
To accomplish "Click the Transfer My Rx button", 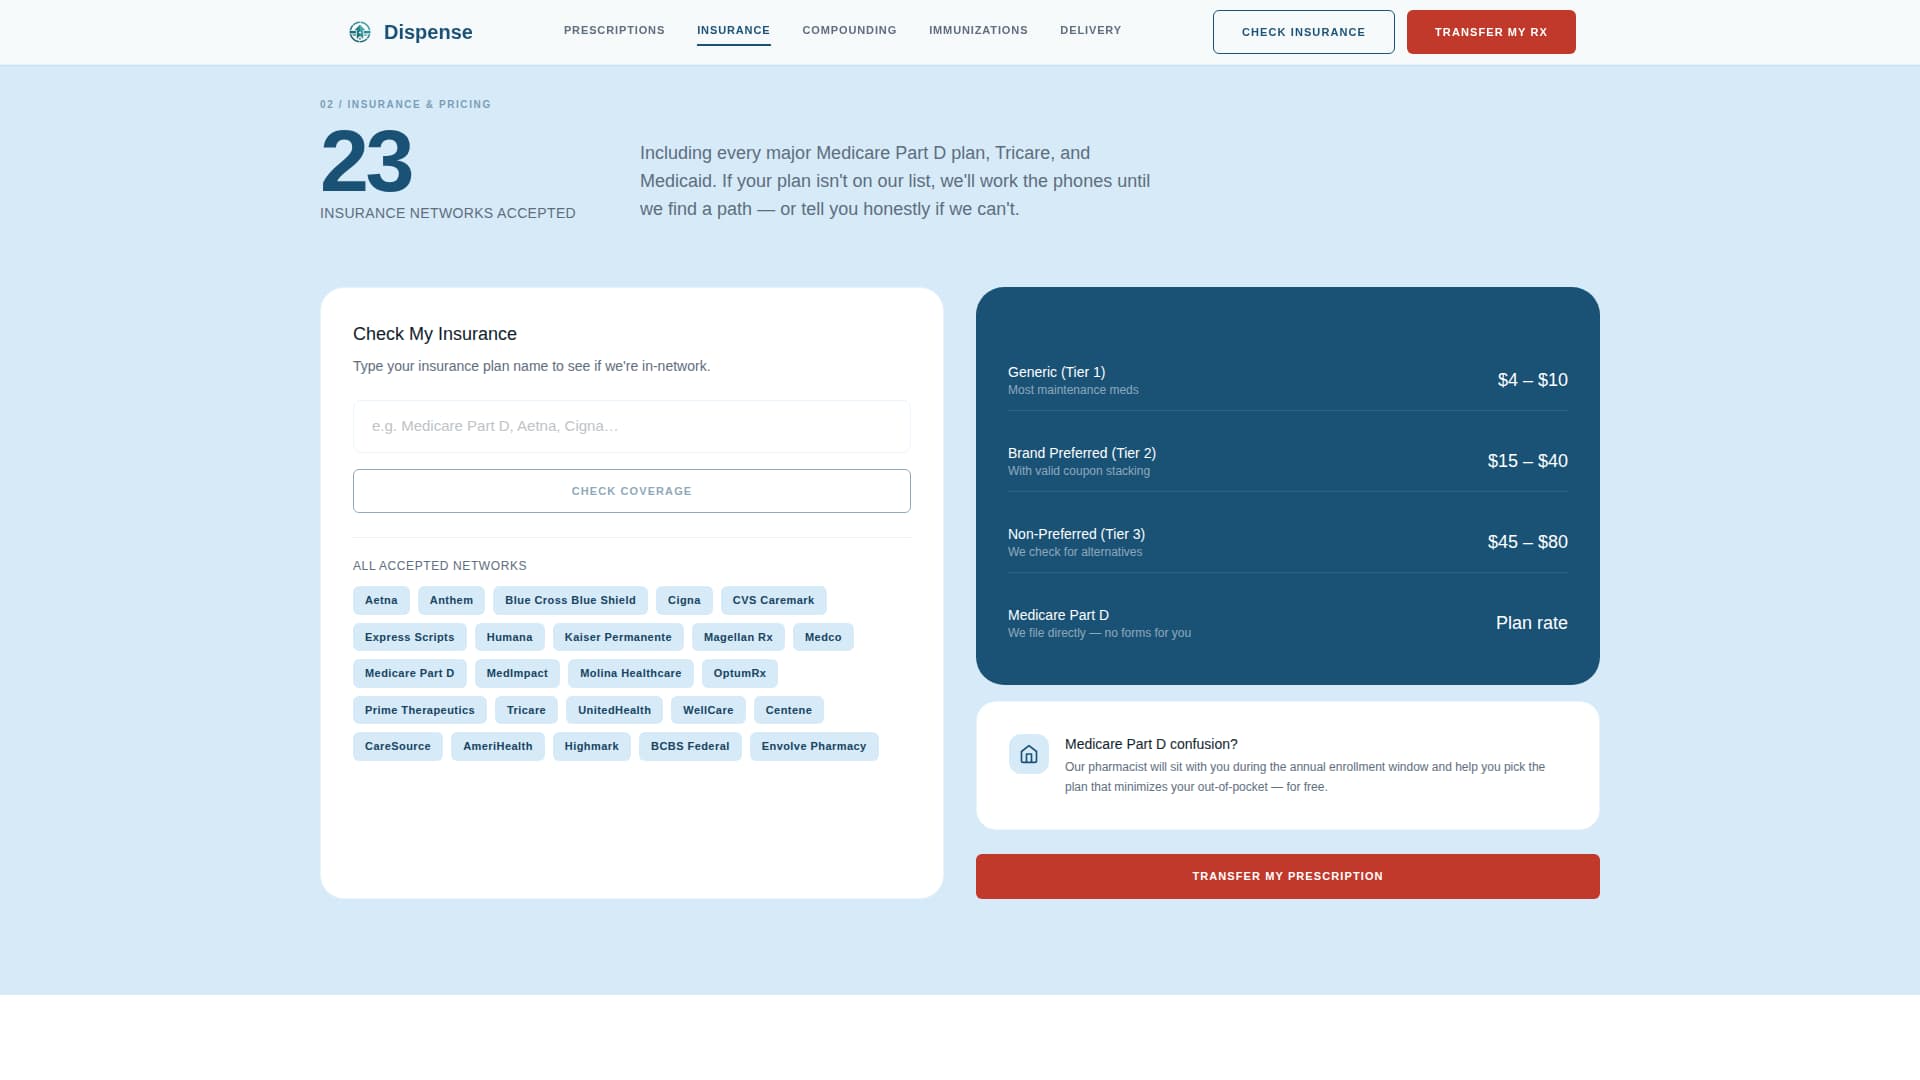I will pyautogui.click(x=1491, y=32).
